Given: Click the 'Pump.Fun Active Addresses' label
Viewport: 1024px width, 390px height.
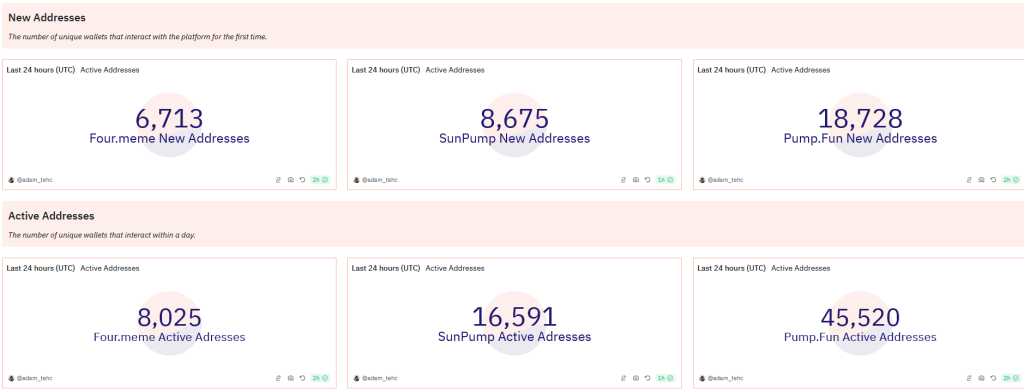Looking at the screenshot, I should (860, 337).
